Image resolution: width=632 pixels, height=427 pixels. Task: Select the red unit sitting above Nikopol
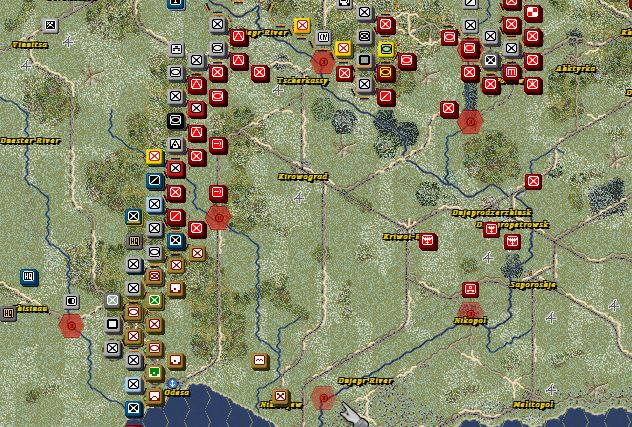click(x=470, y=289)
